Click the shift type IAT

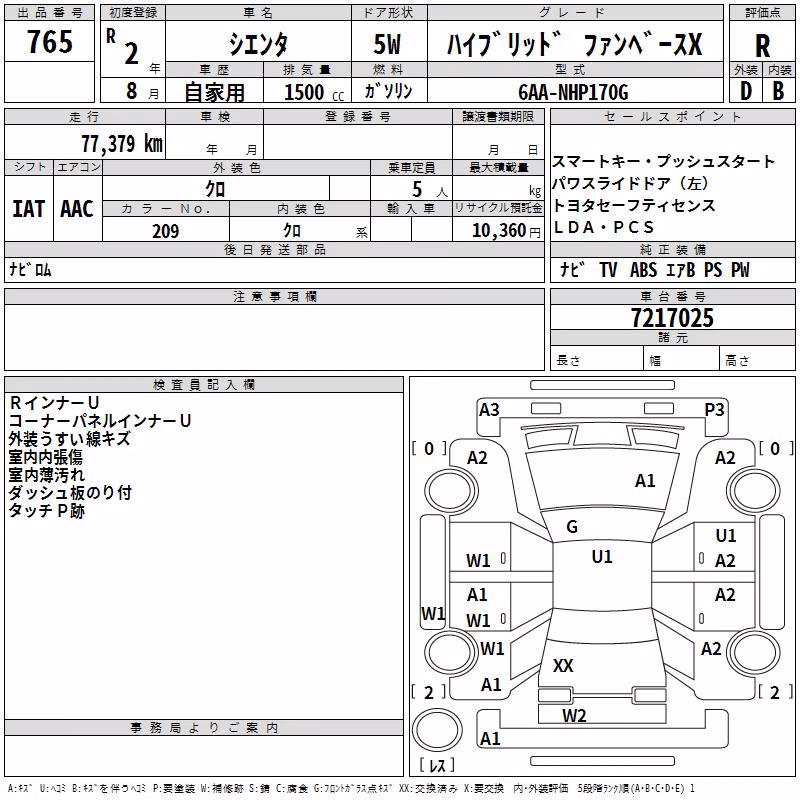click(29, 209)
